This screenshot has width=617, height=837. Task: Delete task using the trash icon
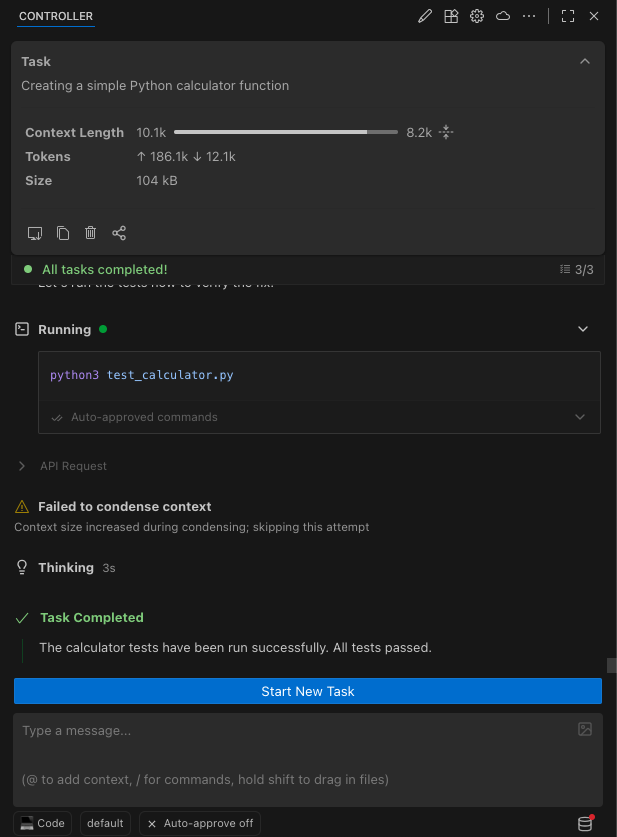coord(91,233)
